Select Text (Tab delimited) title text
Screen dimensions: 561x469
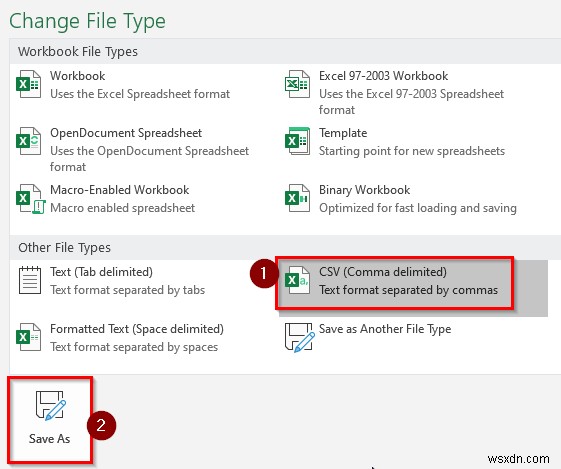101,272
